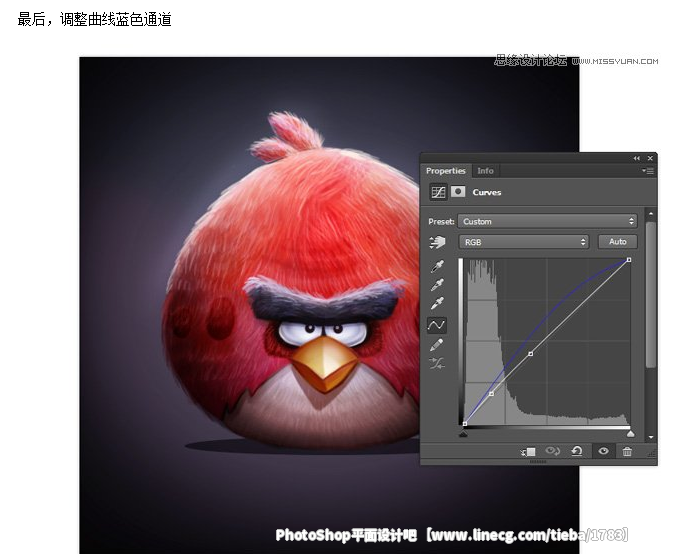Open the Preset dropdown showing Custom
The width and height of the screenshot is (684, 554).
click(x=547, y=221)
